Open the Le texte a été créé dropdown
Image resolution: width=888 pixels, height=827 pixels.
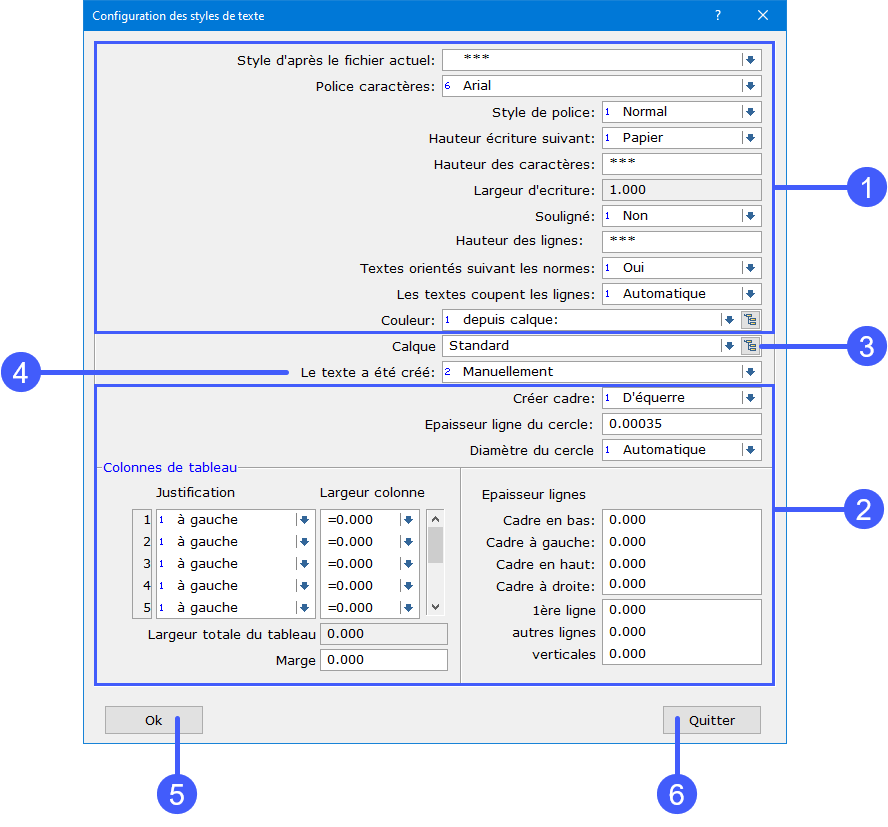tap(750, 372)
